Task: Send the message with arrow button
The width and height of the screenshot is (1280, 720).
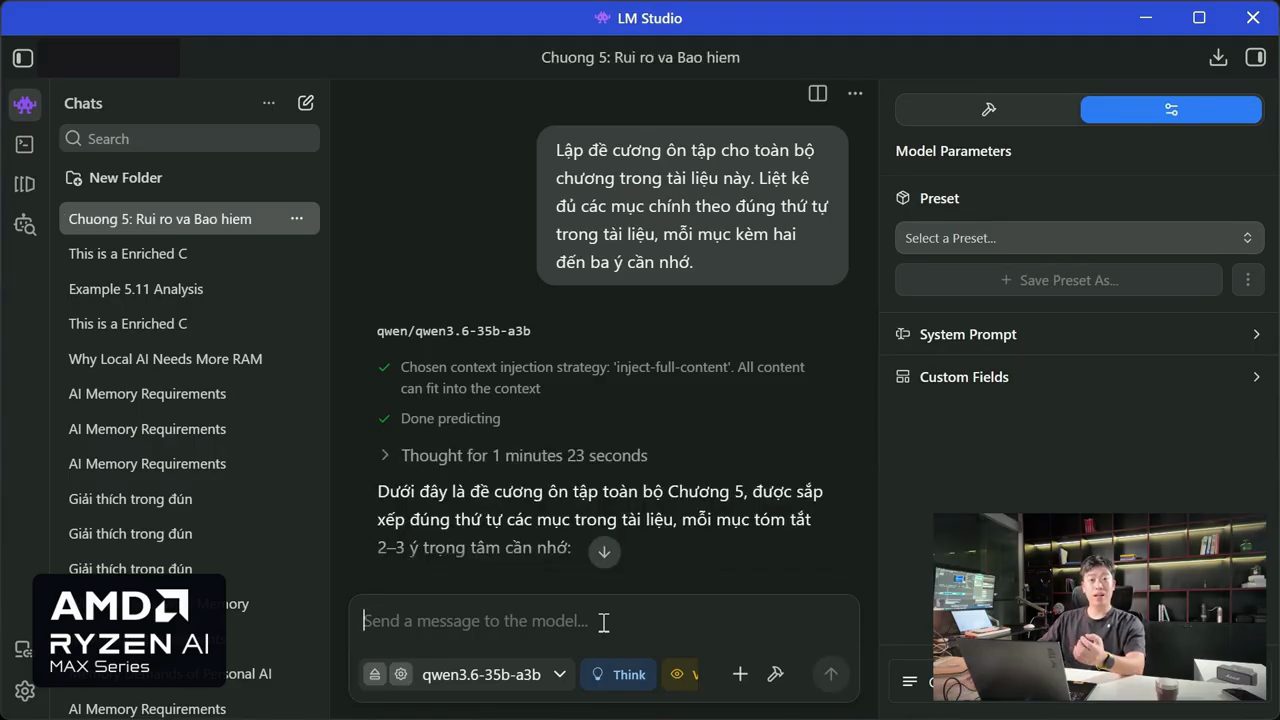Action: tap(830, 674)
